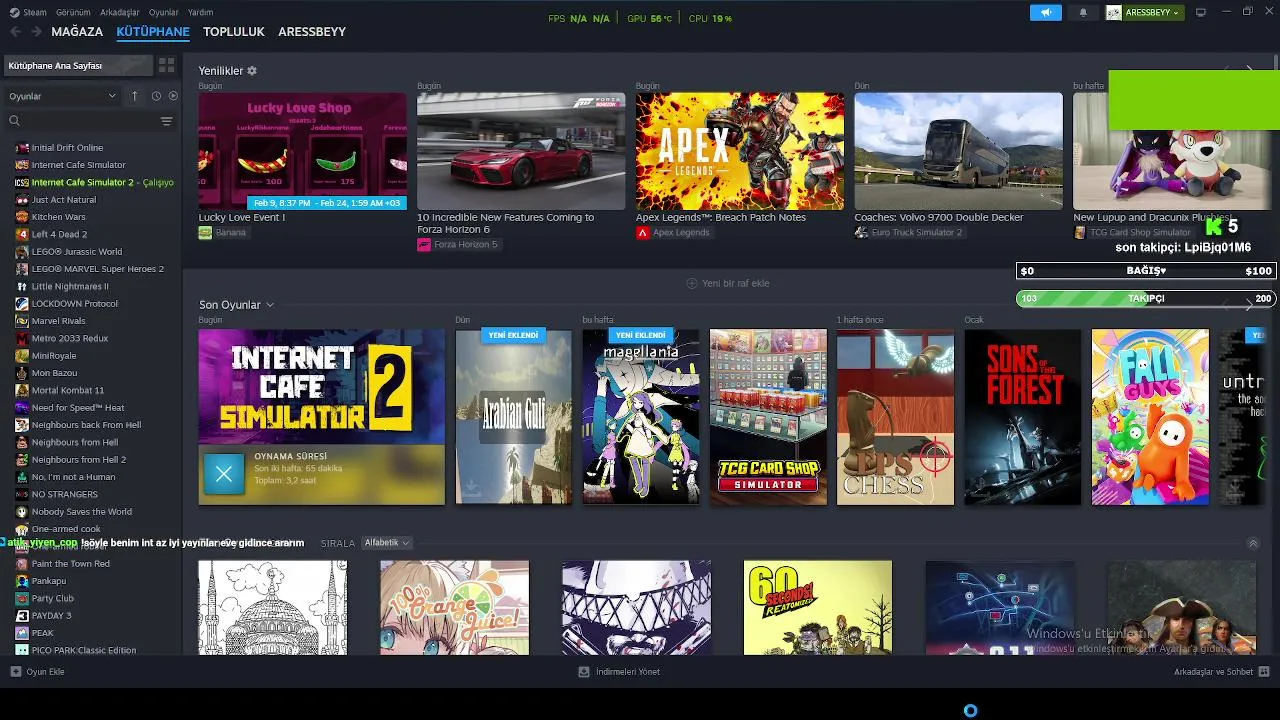Open the TCG Card Shop Simulator cover
This screenshot has width=1280, height=720.
pos(768,417)
